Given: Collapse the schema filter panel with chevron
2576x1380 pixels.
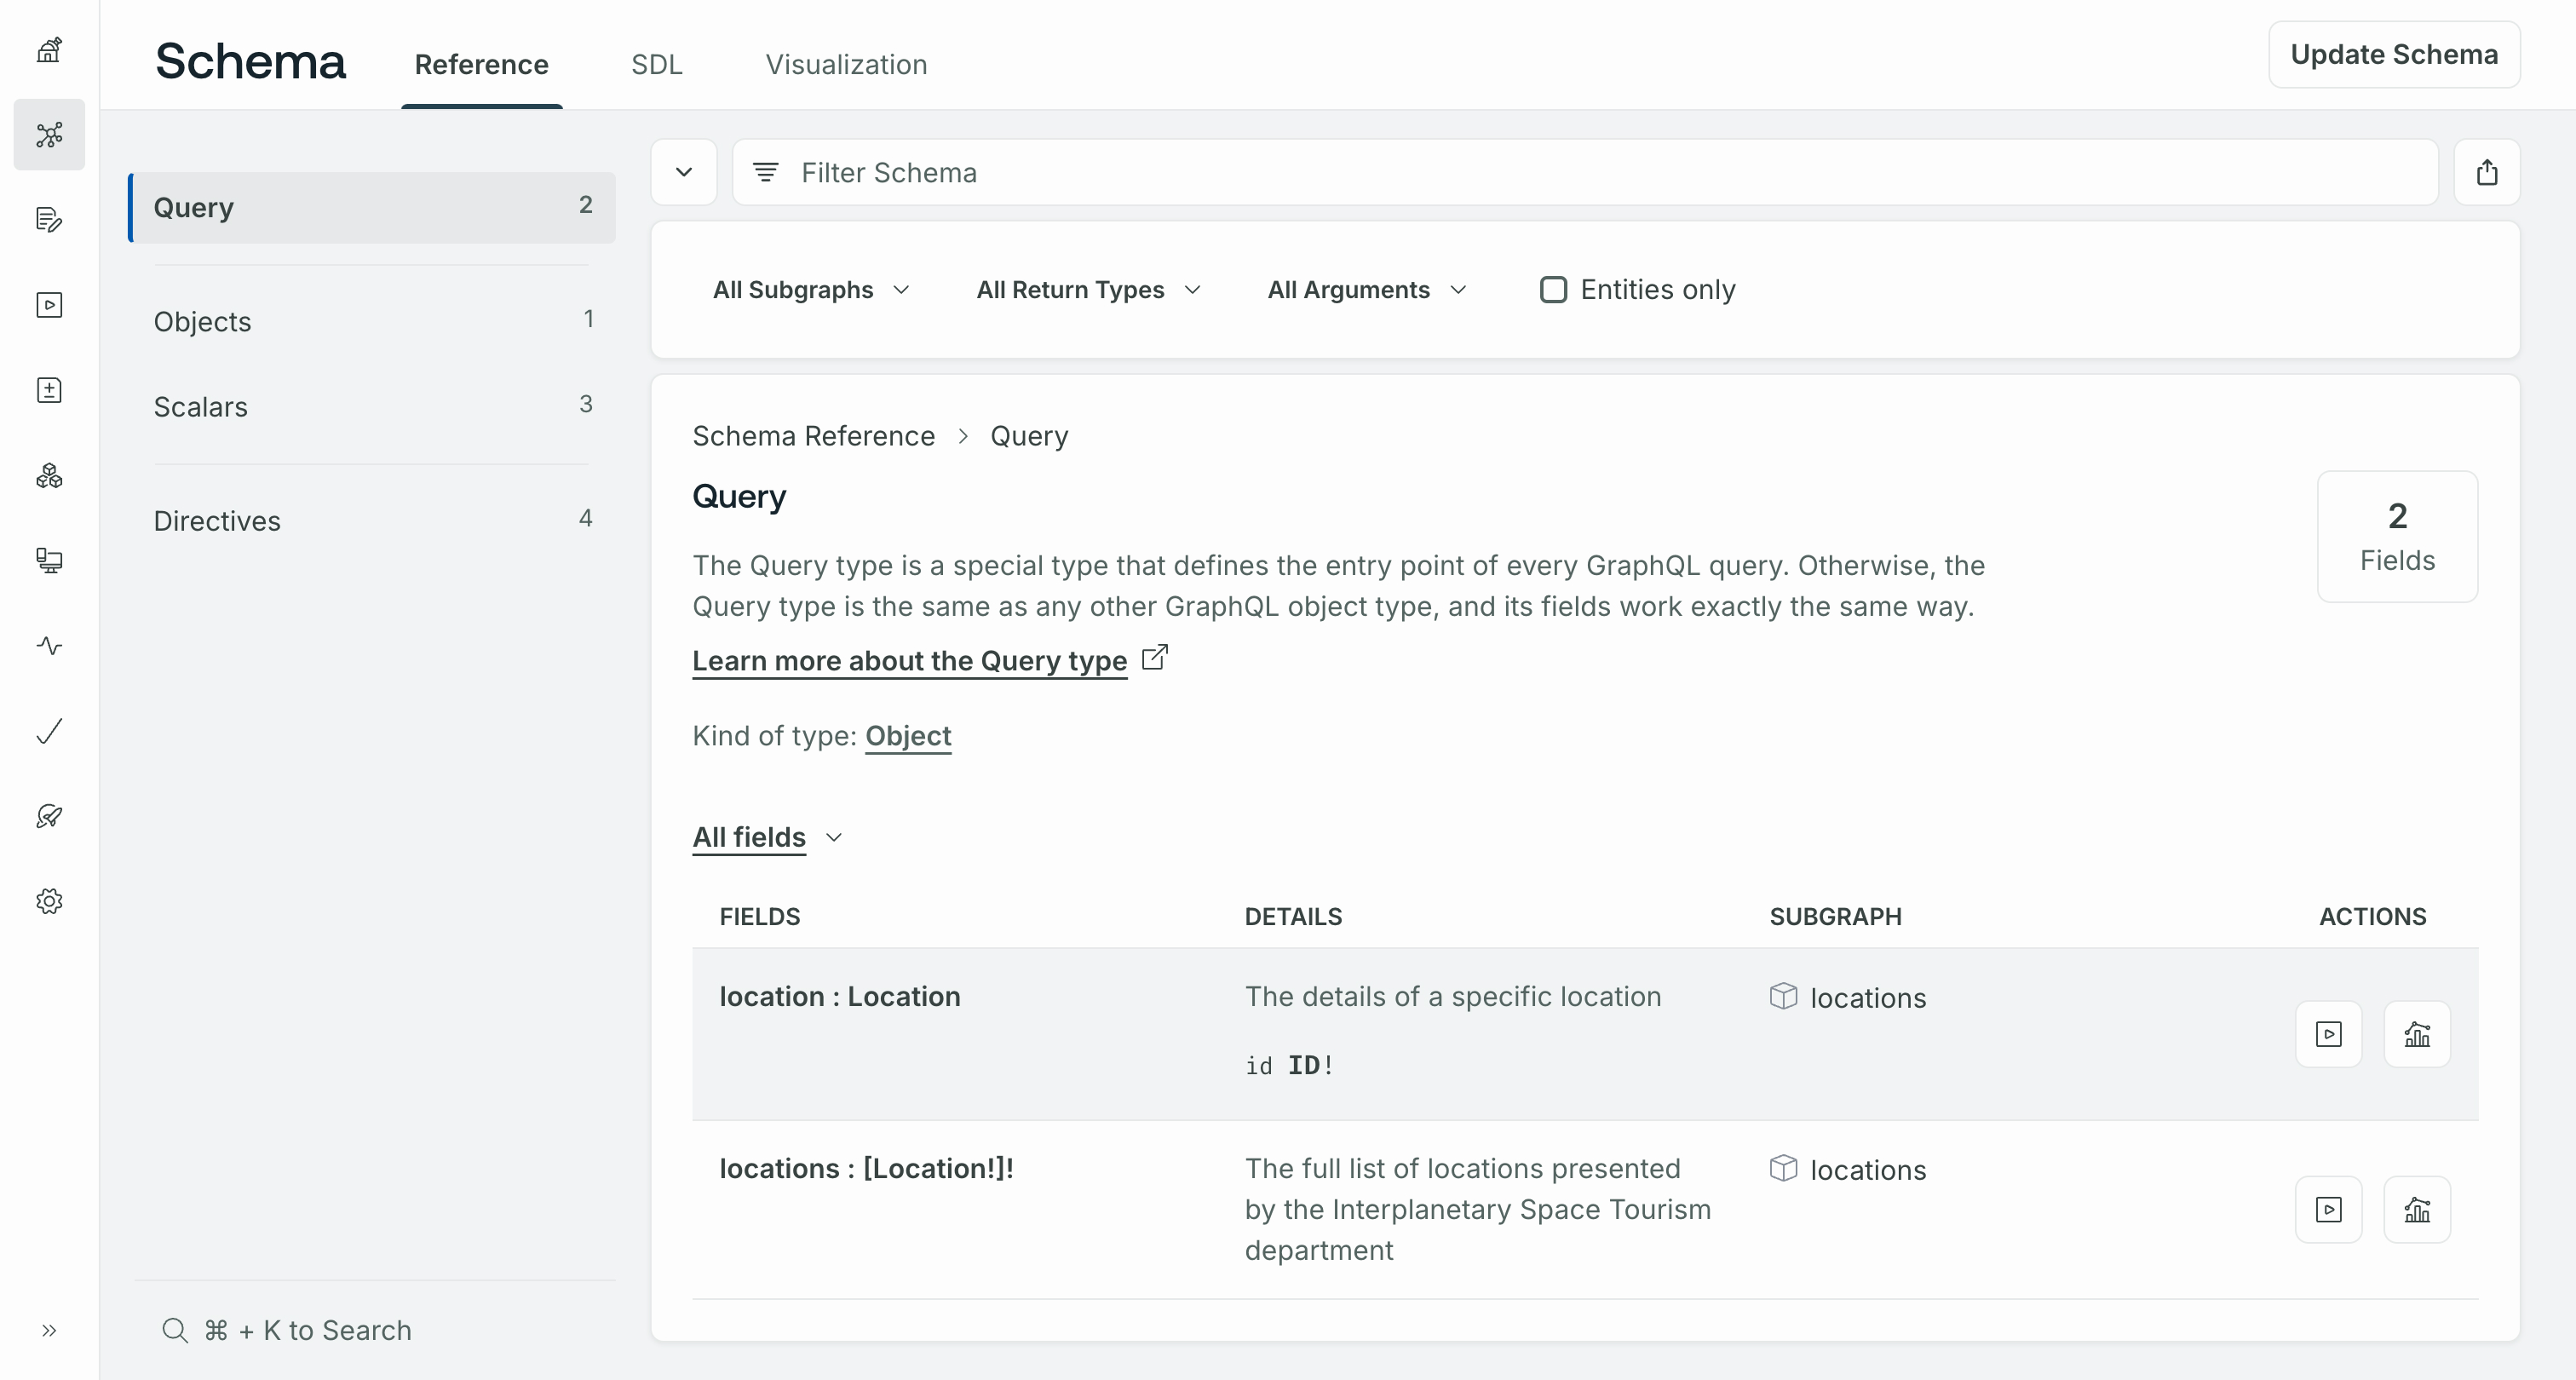Looking at the screenshot, I should tap(683, 172).
